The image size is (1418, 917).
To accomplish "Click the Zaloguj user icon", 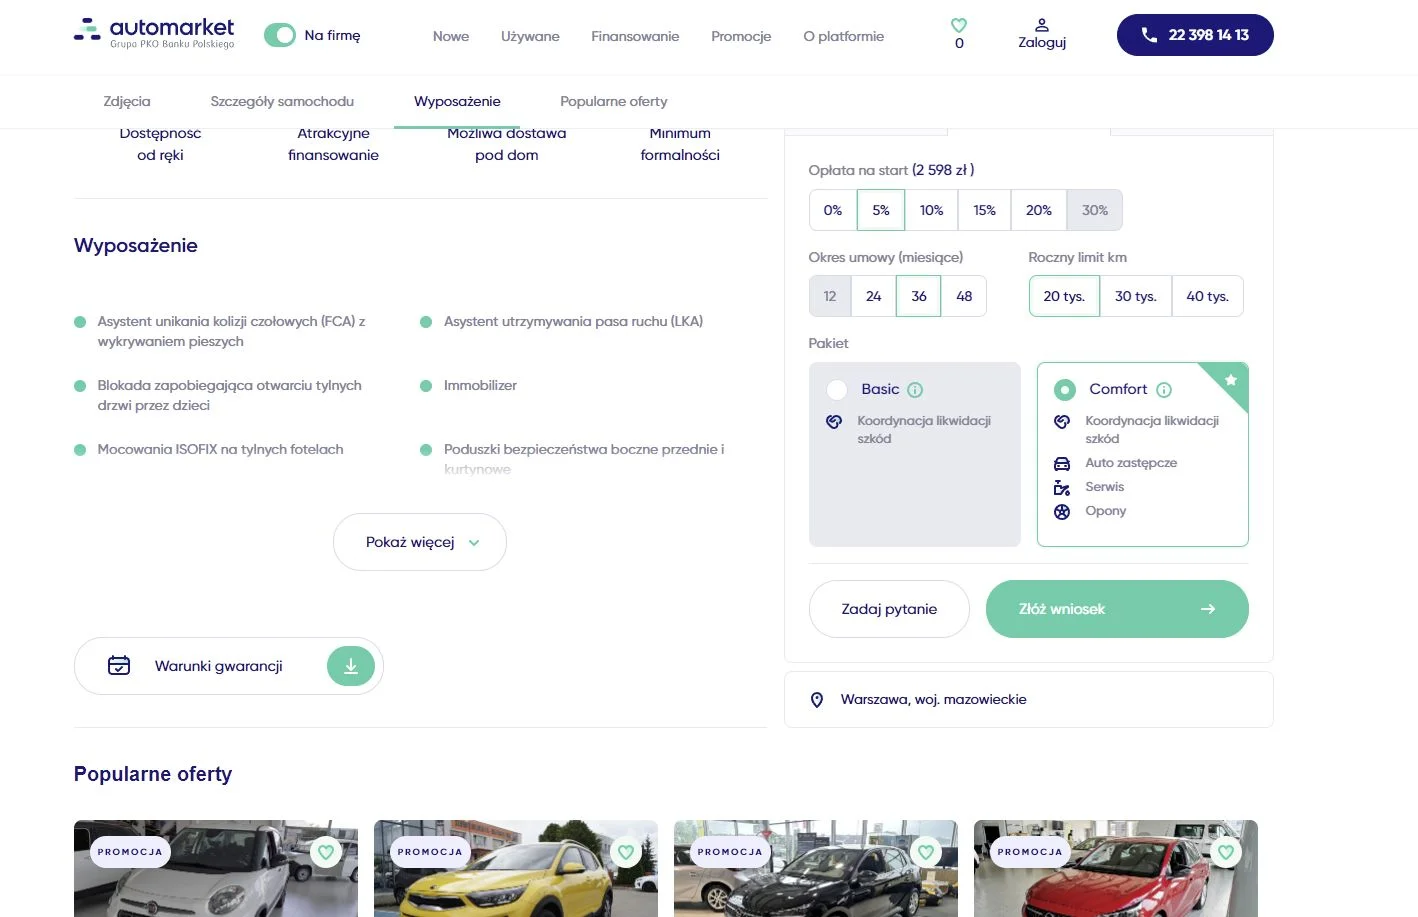I will (x=1041, y=24).
